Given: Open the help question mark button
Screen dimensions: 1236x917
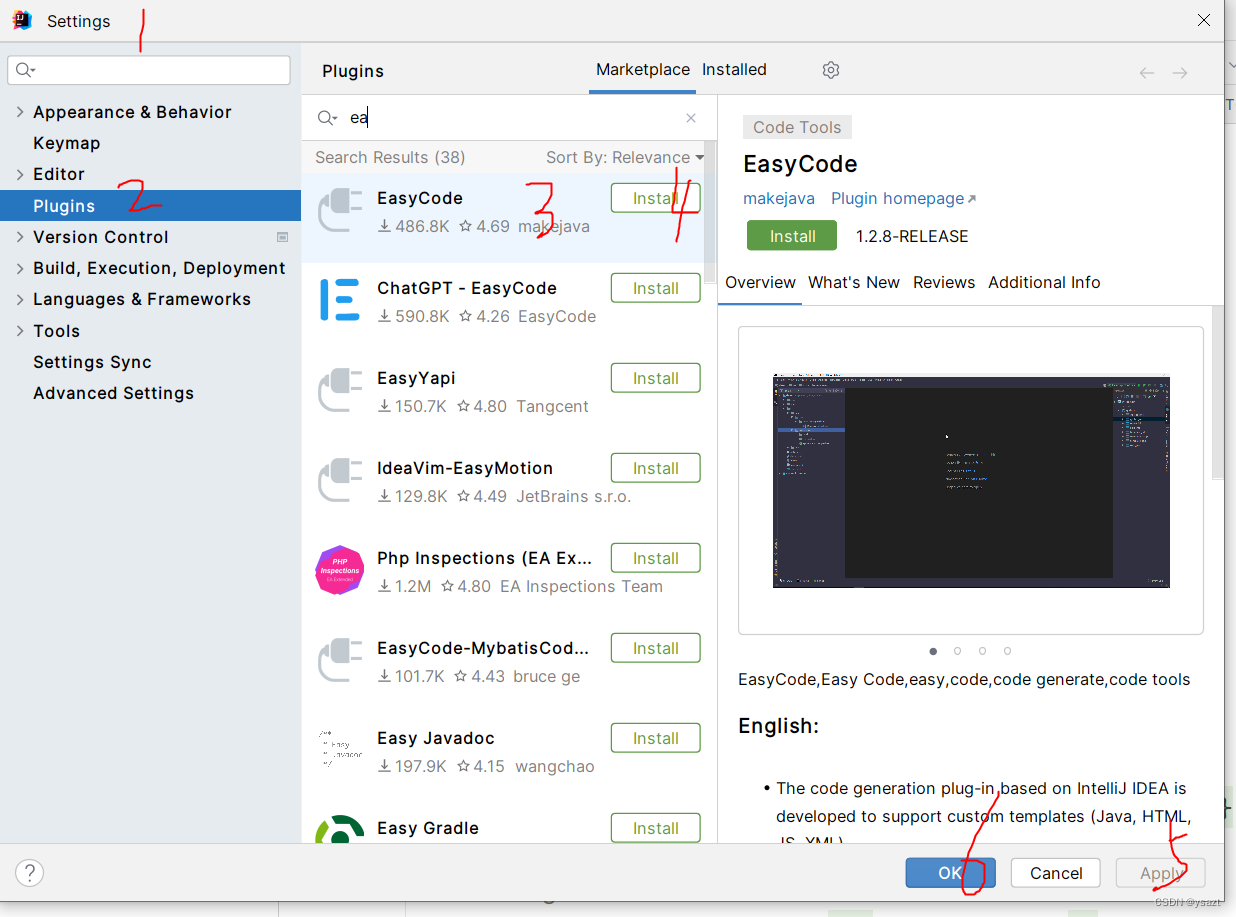Looking at the screenshot, I should point(30,873).
